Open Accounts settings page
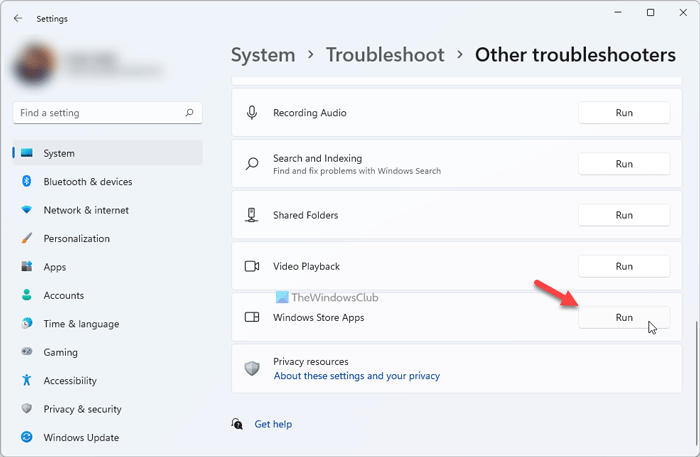The width and height of the screenshot is (700, 457). pyautogui.click(x=63, y=296)
